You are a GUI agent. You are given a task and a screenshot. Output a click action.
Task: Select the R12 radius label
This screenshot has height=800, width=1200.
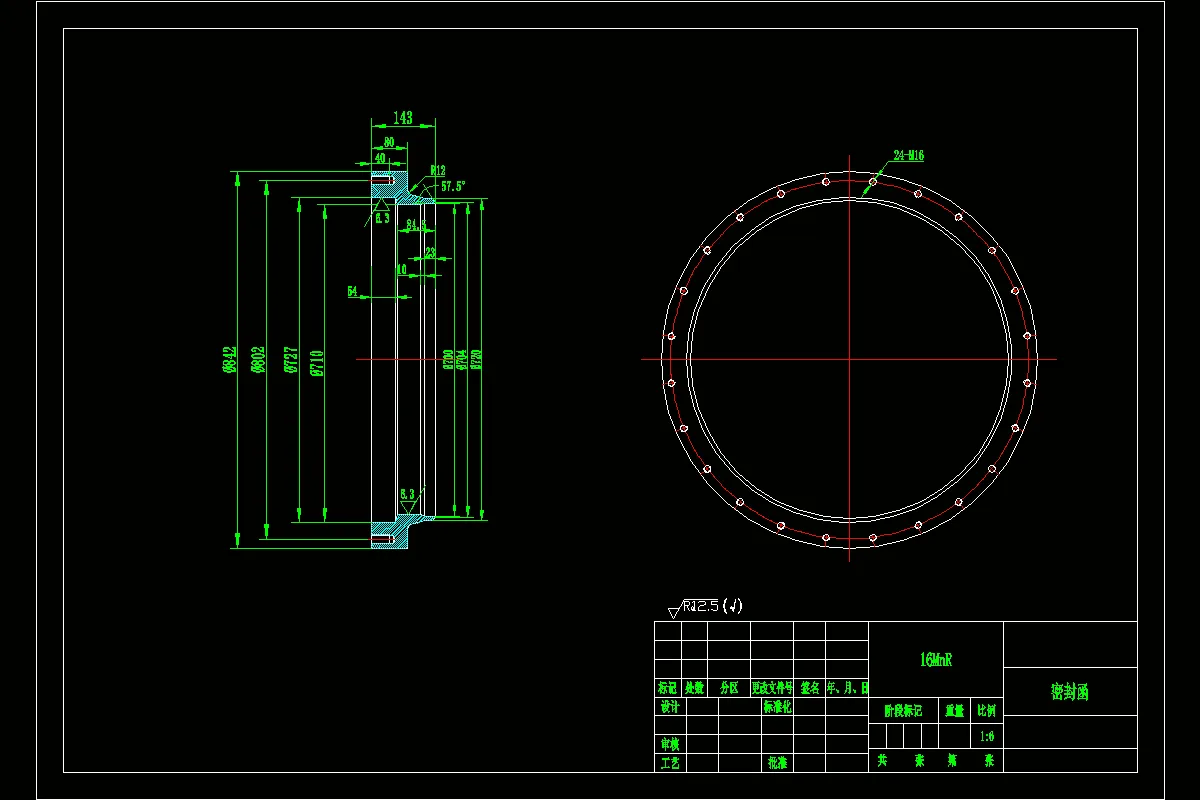[438, 170]
